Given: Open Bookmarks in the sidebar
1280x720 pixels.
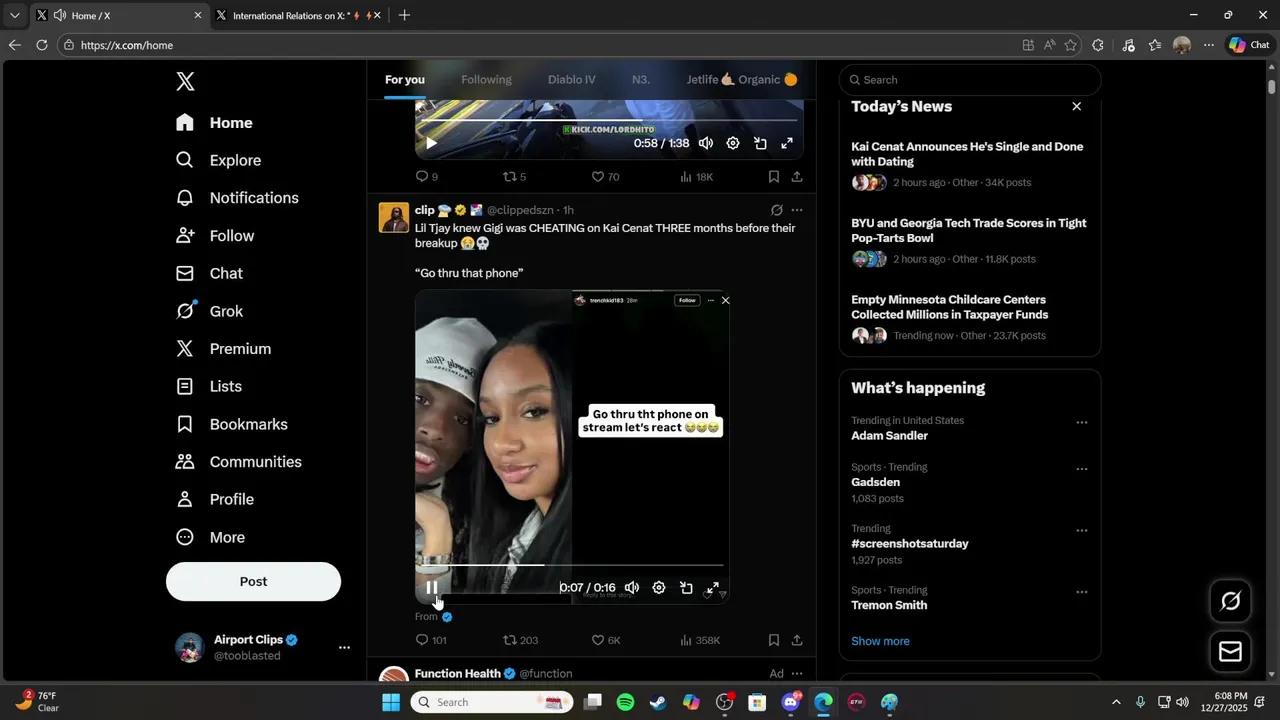Looking at the screenshot, I should (231, 424).
